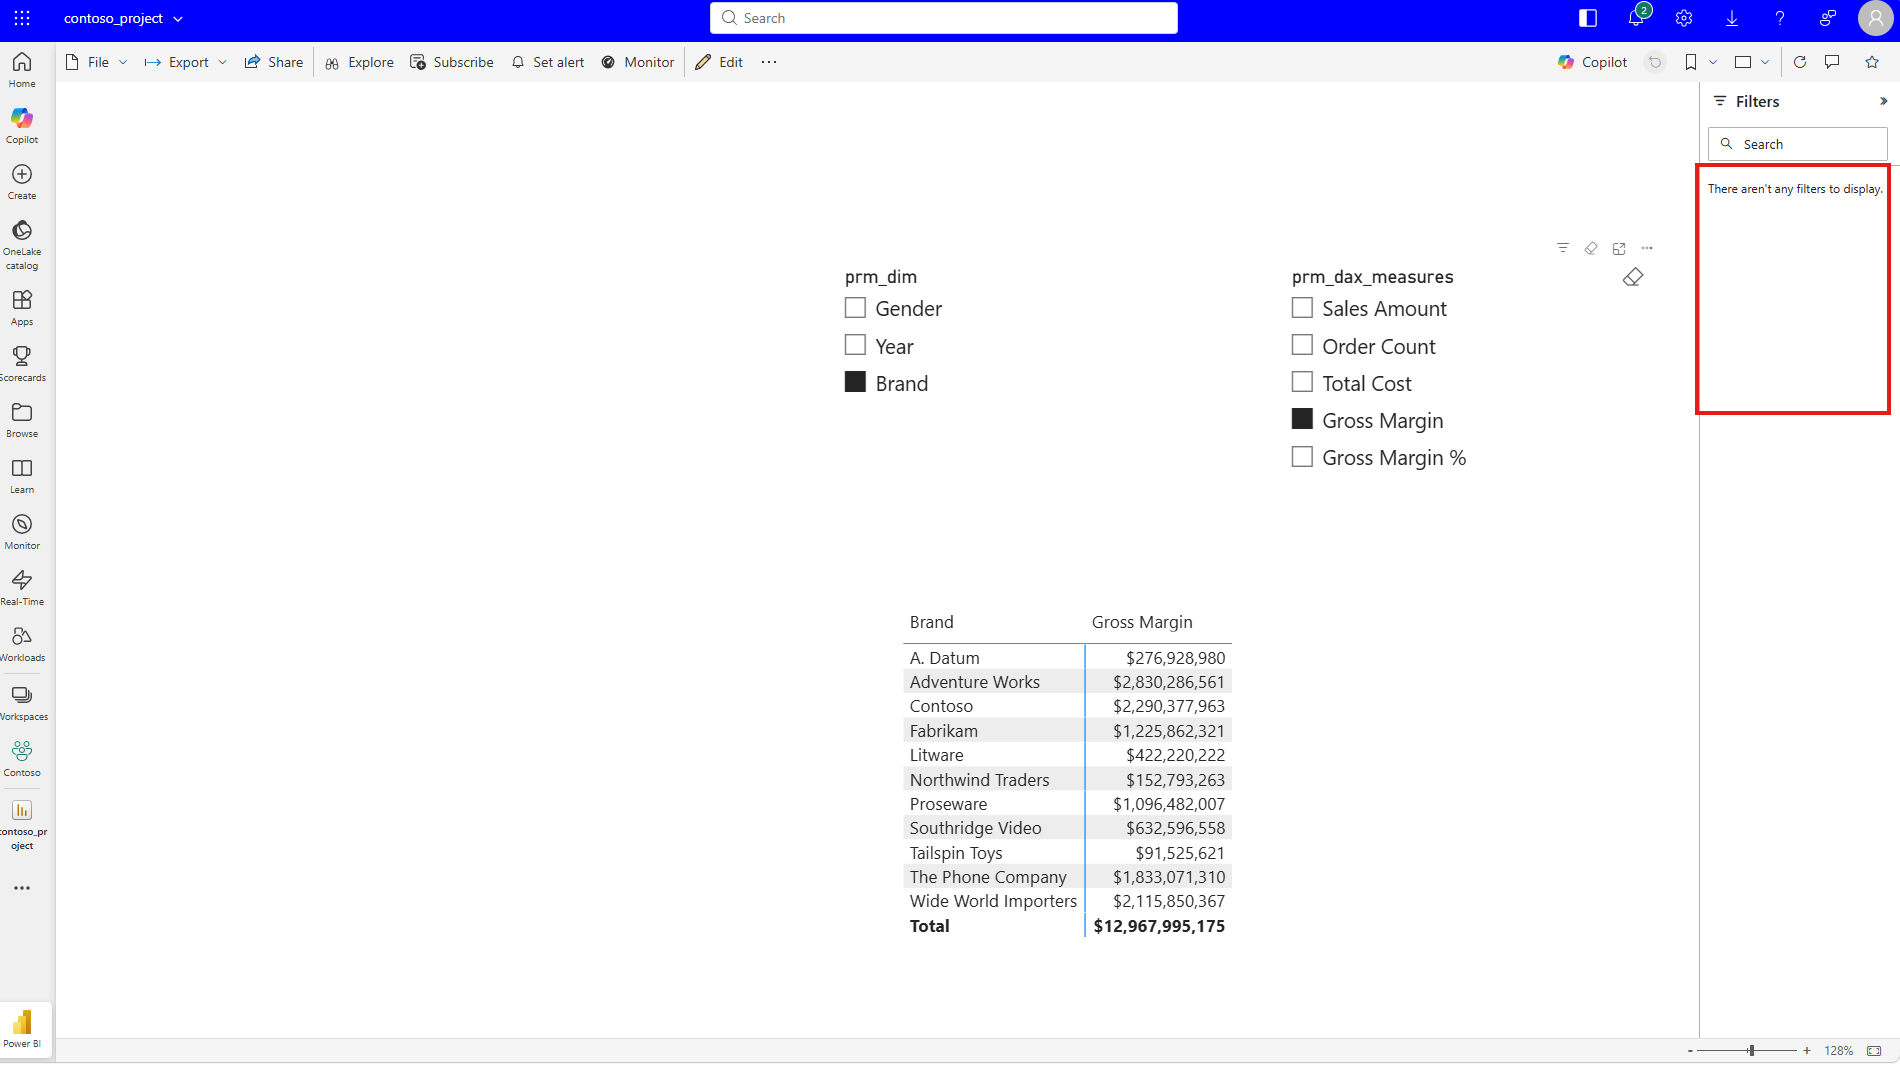
Task: Open contoso_project report in sidebar
Action: tap(22, 824)
